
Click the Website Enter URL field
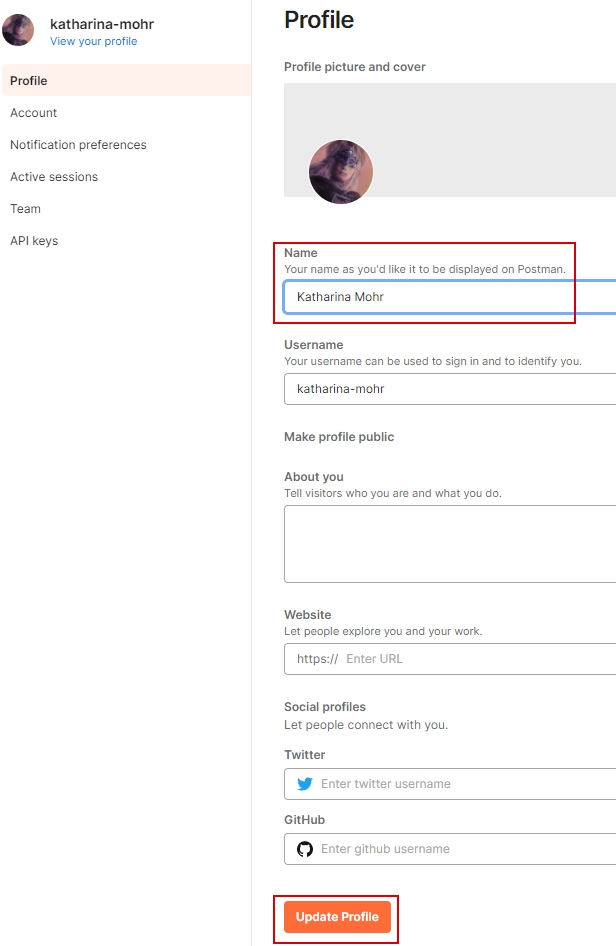pyautogui.click(x=450, y=659)
